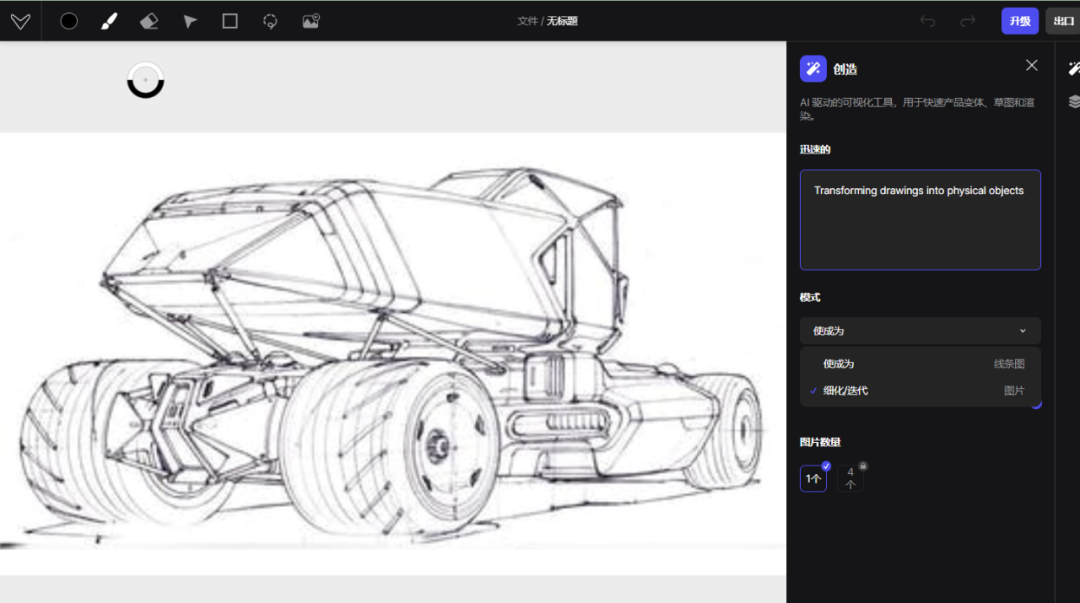The width and height of the screenshot is (1080, 603).
Task: Click the brush size cursor ring
Action: pos(145,80)
